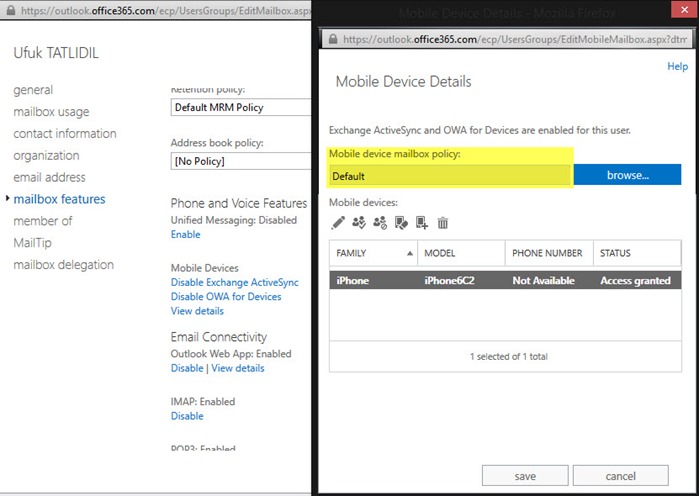Screen dimensions: 699x496
Task: Sort devices by PHONE NUMBER column
Action: [x=549, y=253]
